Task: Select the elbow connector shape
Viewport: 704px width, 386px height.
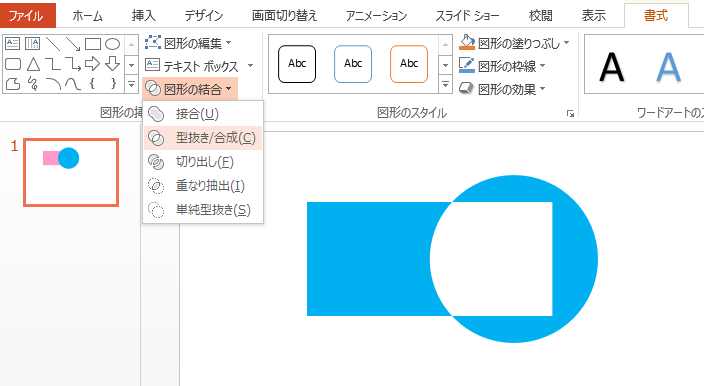Action: [x=53, y=64]
